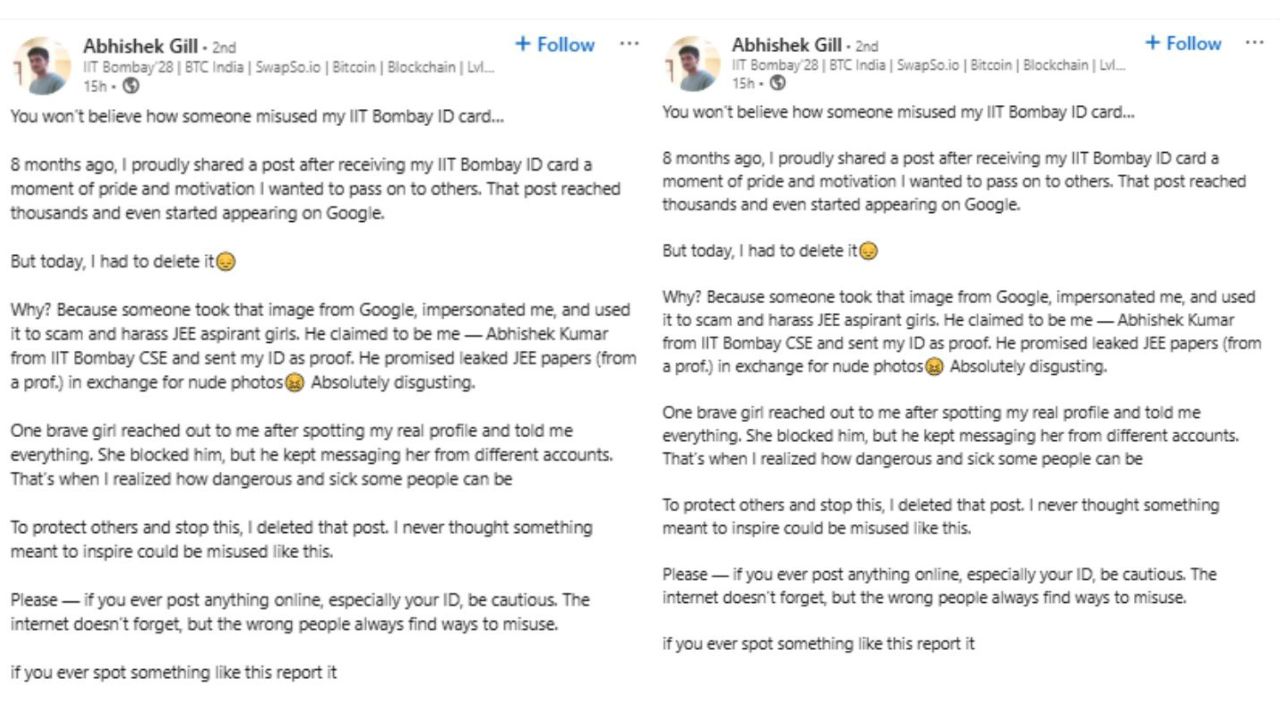Click the 2nd connection badge in right post
The height and width of the screenshot is (720, 1280).
[x=866, y=47]
